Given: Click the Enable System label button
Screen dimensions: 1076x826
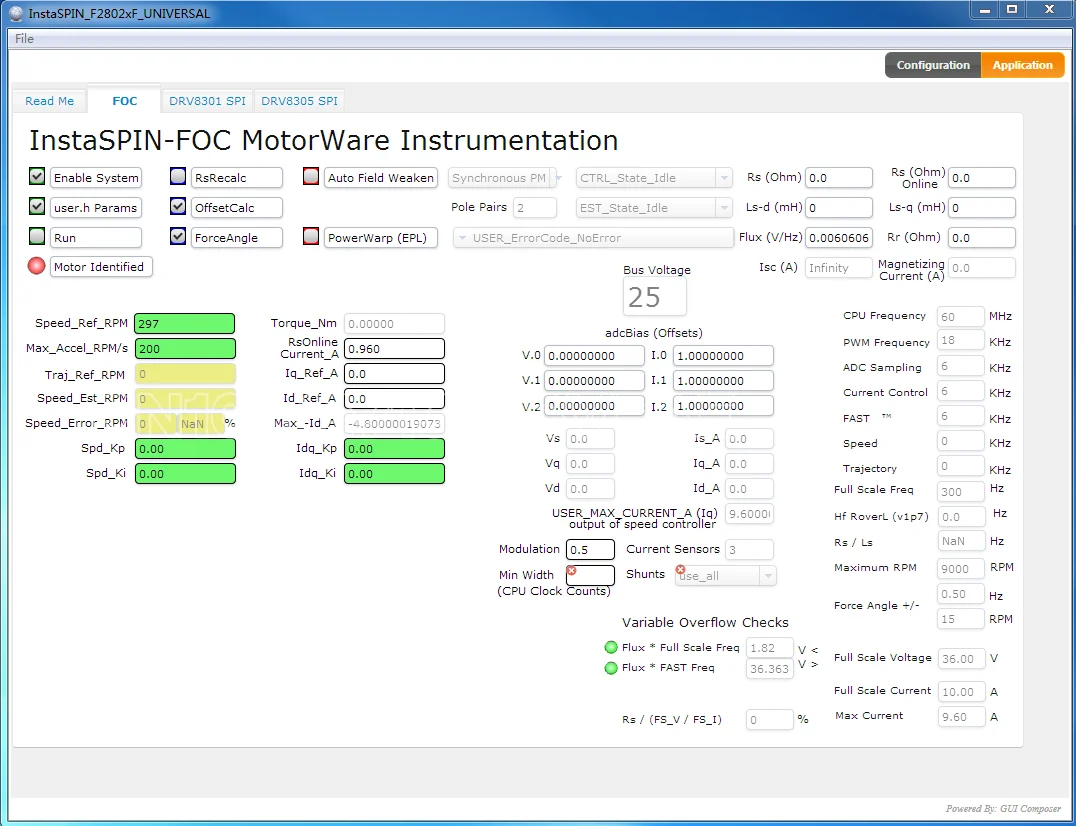Looking at the screenshot, I should pos(96,178).
